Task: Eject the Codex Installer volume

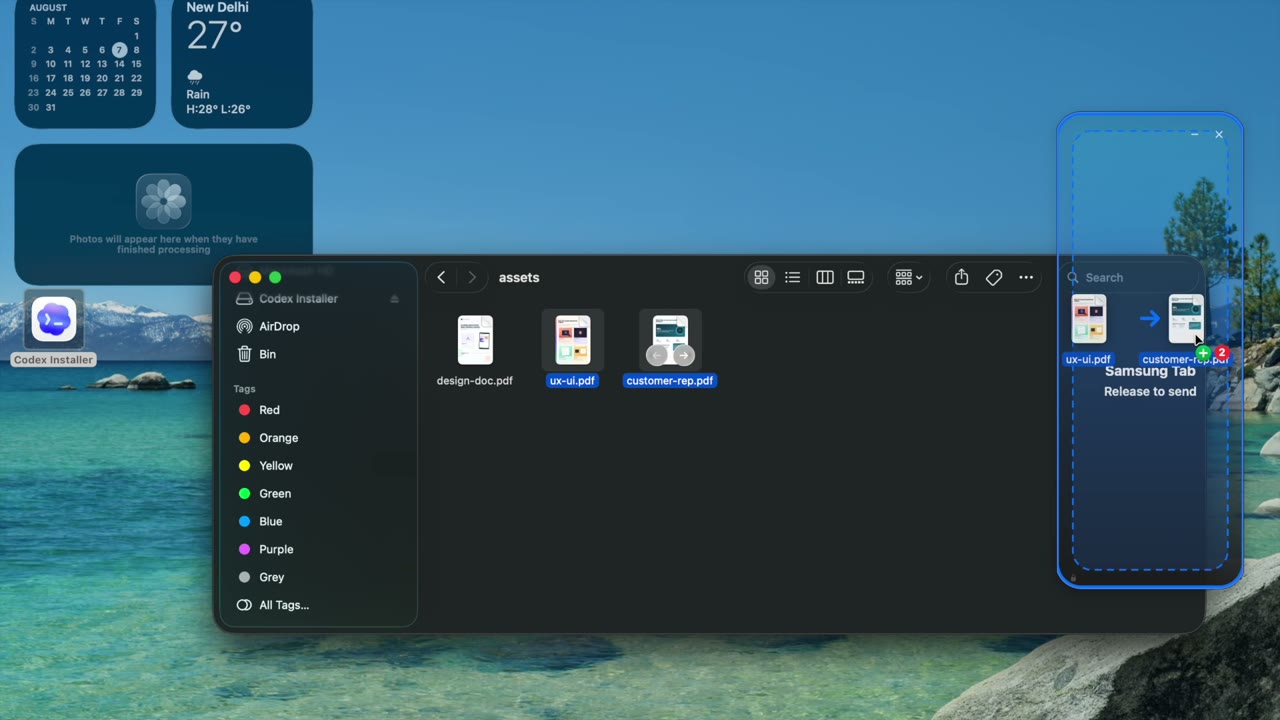Action: pos(394,299)
